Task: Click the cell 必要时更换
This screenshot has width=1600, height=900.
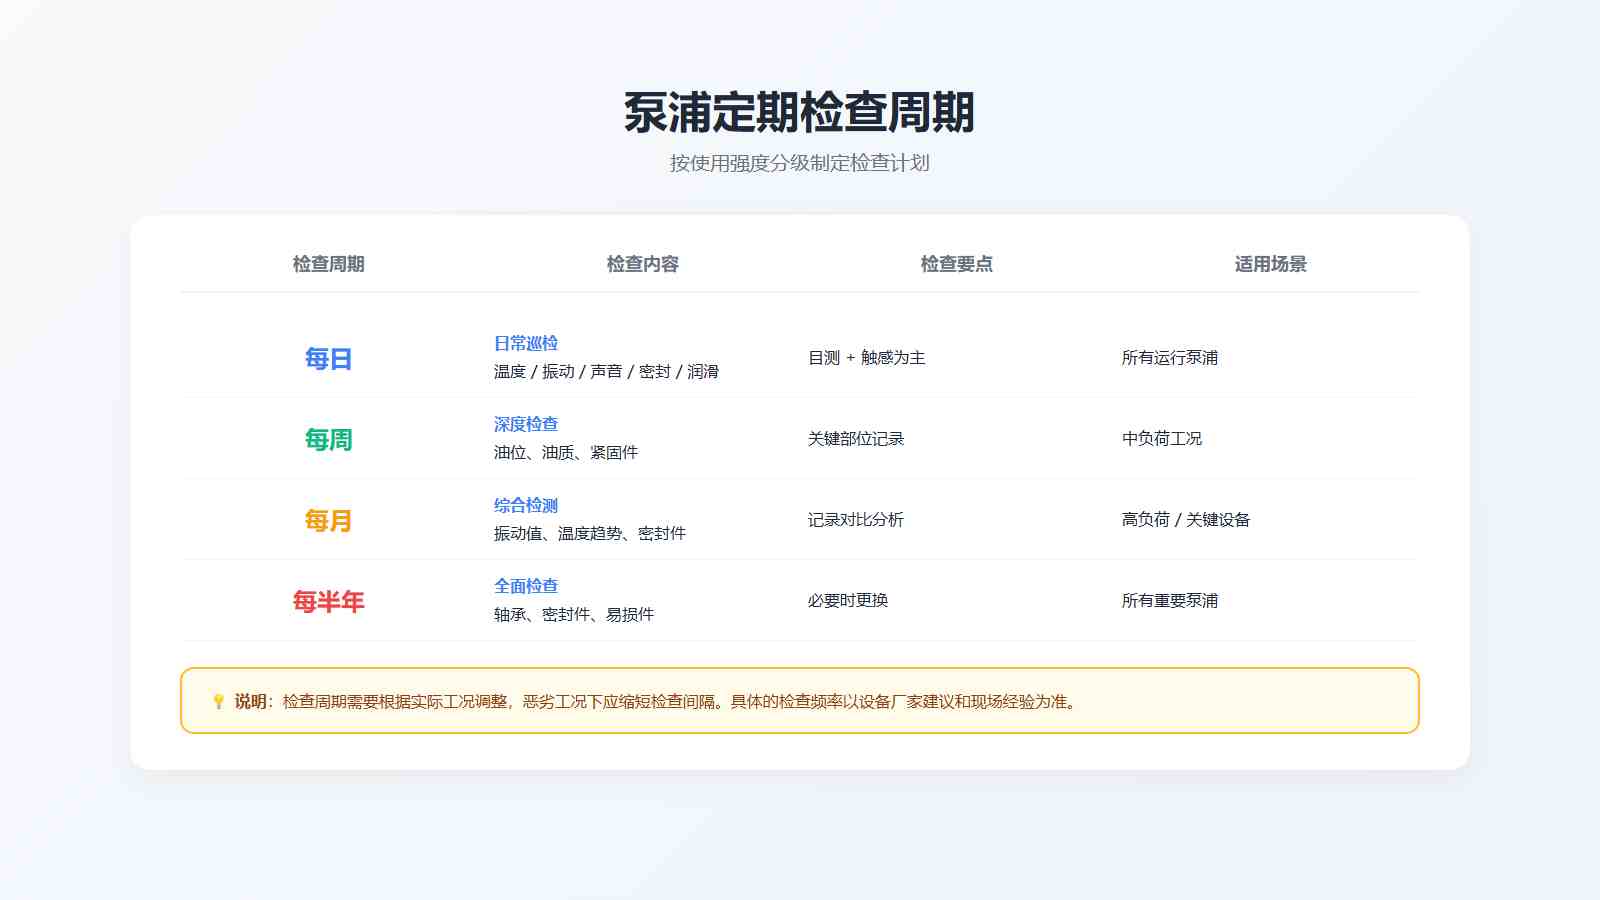Action: [848, 601]
